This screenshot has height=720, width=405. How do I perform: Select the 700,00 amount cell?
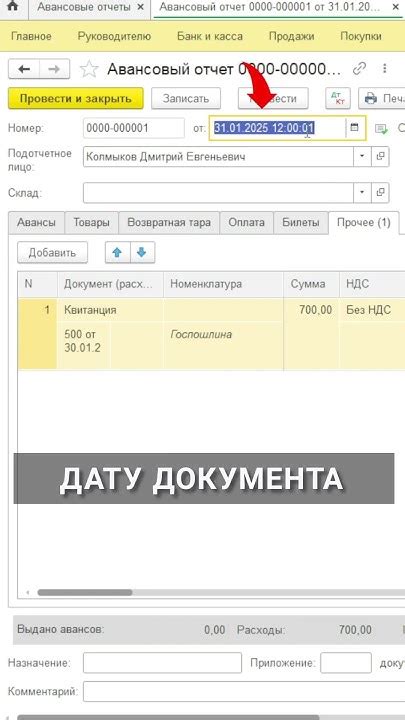(x=311, y=310)
